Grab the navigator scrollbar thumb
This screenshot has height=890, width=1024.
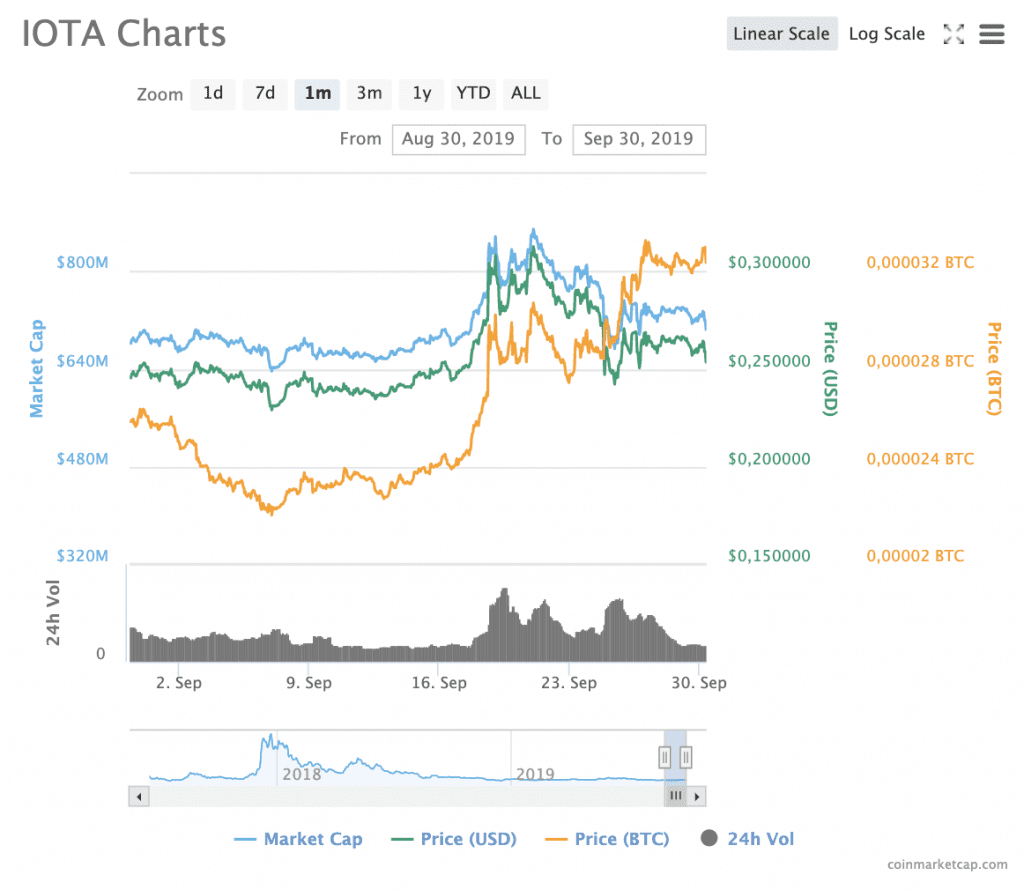pos(675,797)
